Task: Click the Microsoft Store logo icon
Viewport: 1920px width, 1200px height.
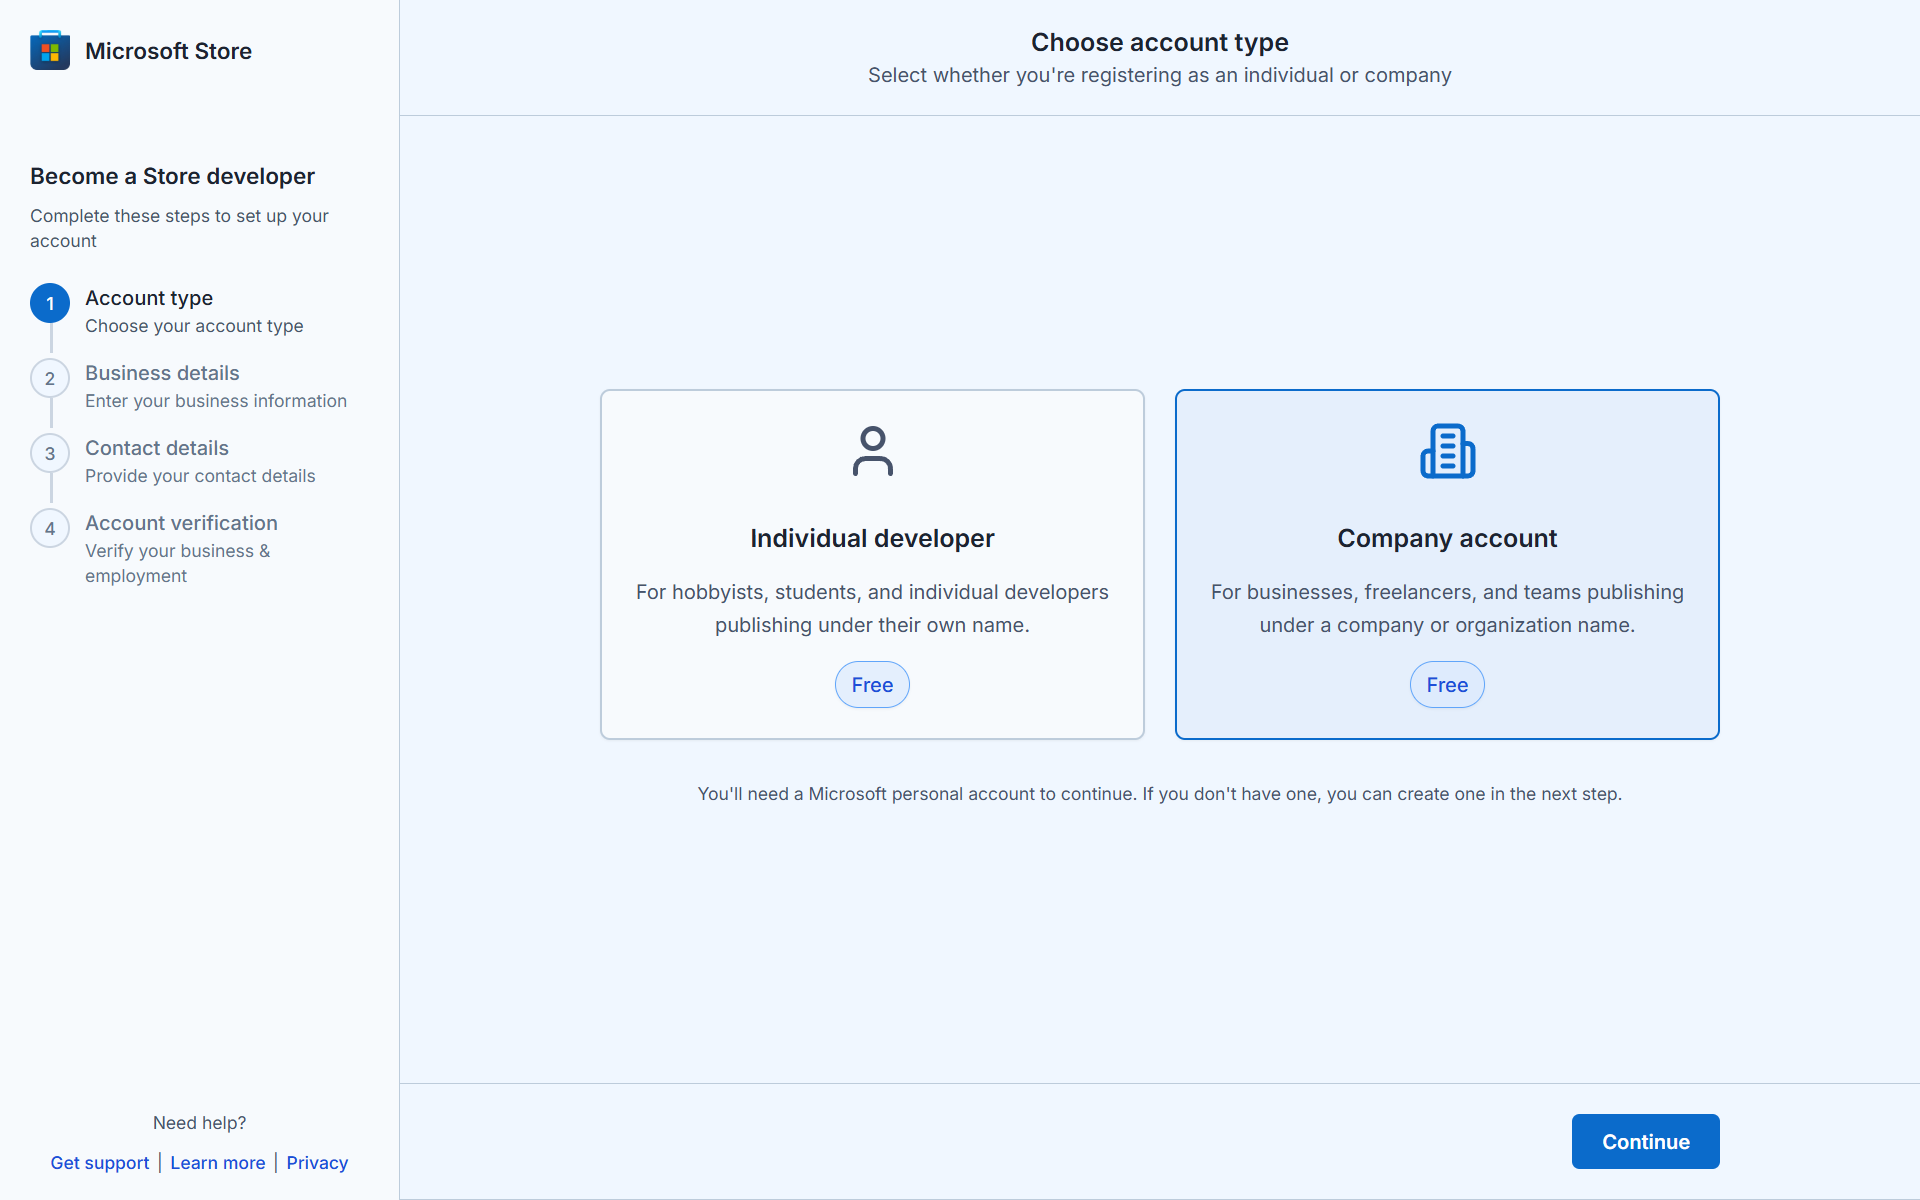Action: (49, 50)
